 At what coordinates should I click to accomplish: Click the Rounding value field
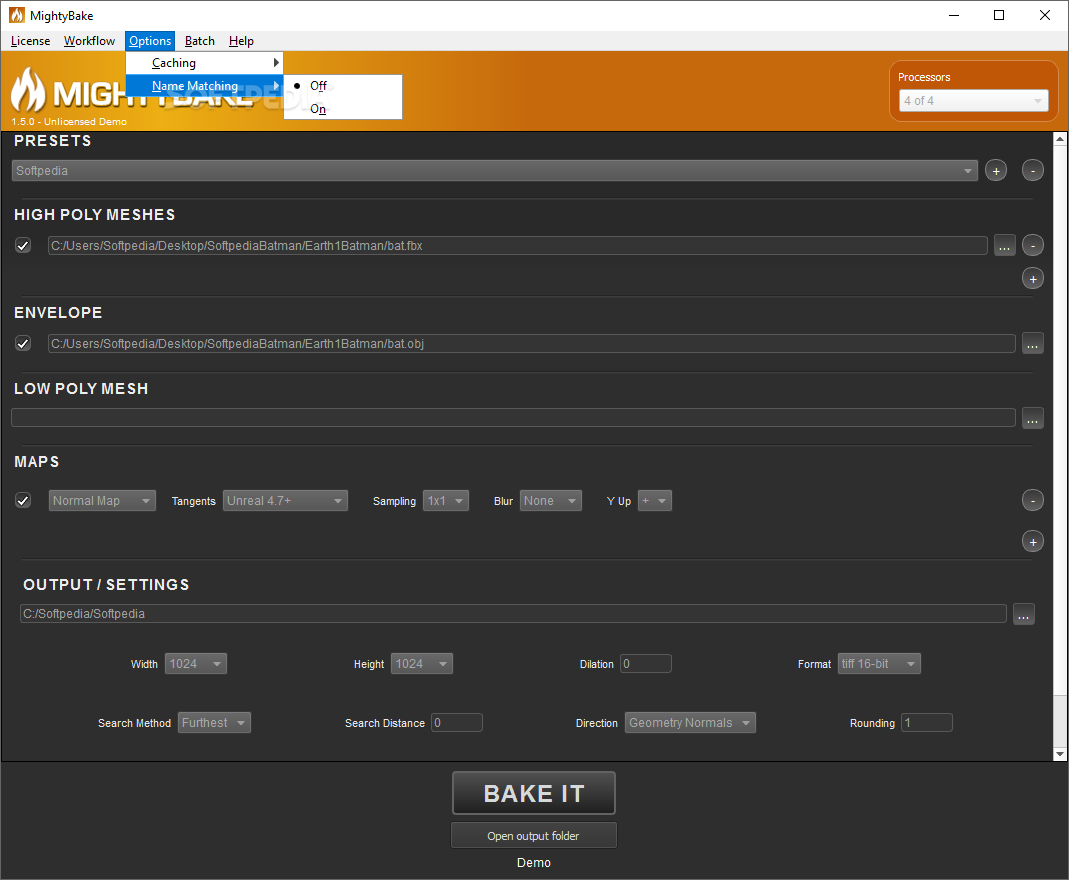pos(927,723)
